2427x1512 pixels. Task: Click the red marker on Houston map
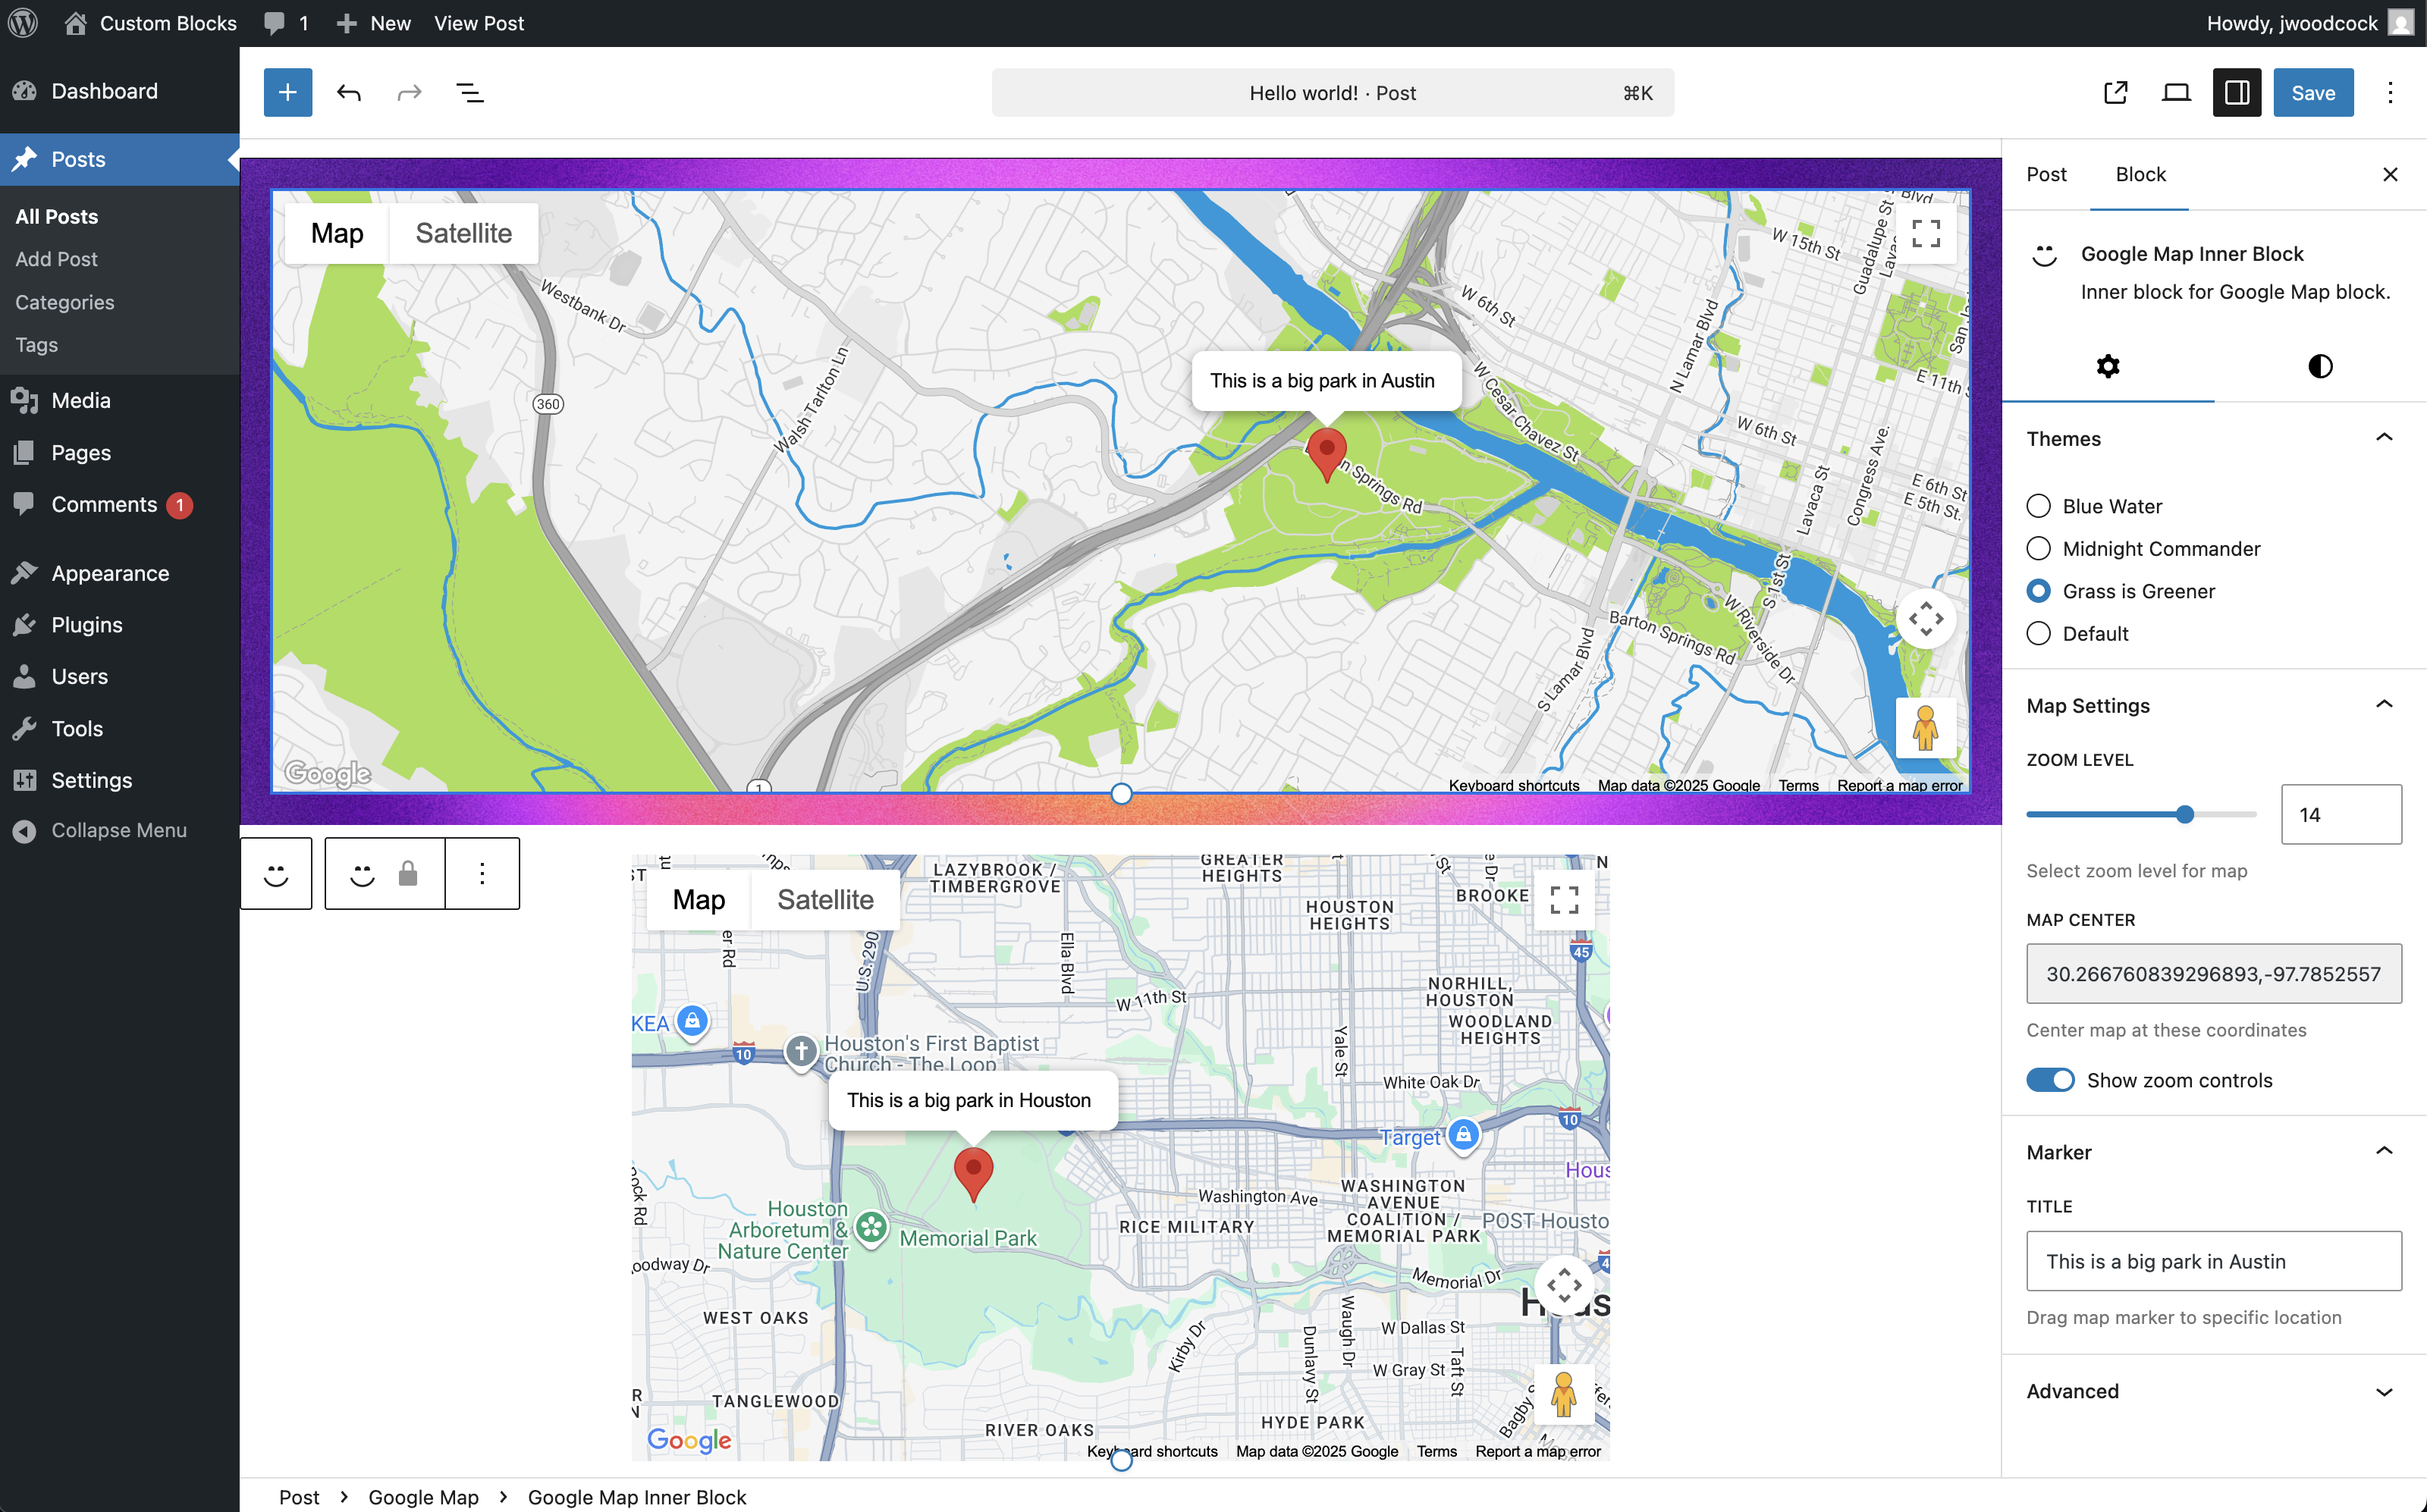[973, 1174]
